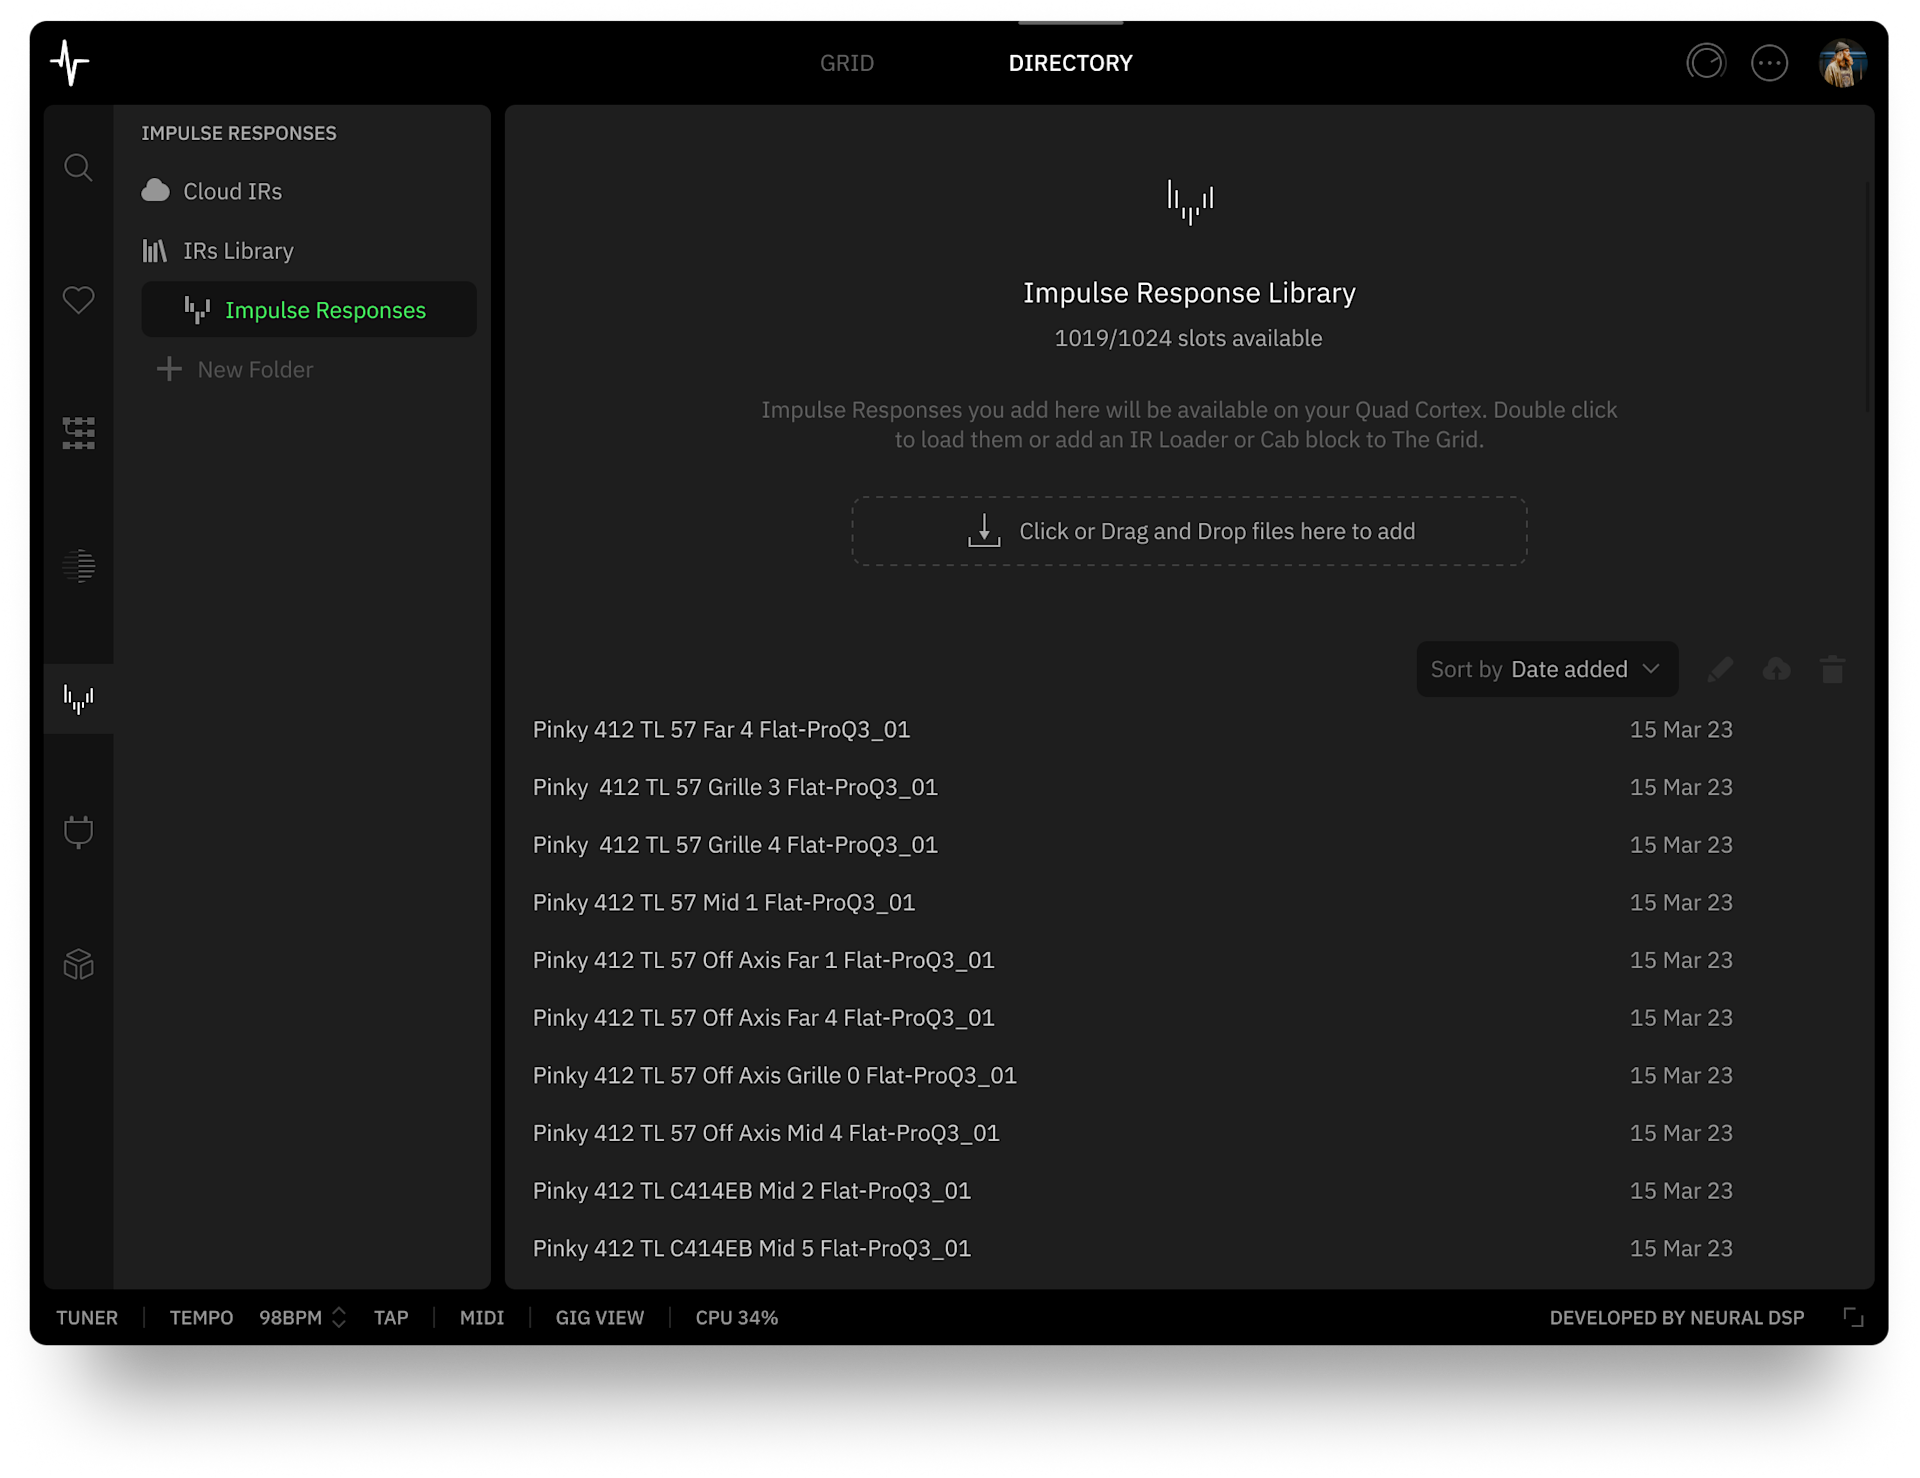The width and height of the screenshot is (1920, 1478).
Task: Open the plug devices sidebar icon
Action: [78, 831]
